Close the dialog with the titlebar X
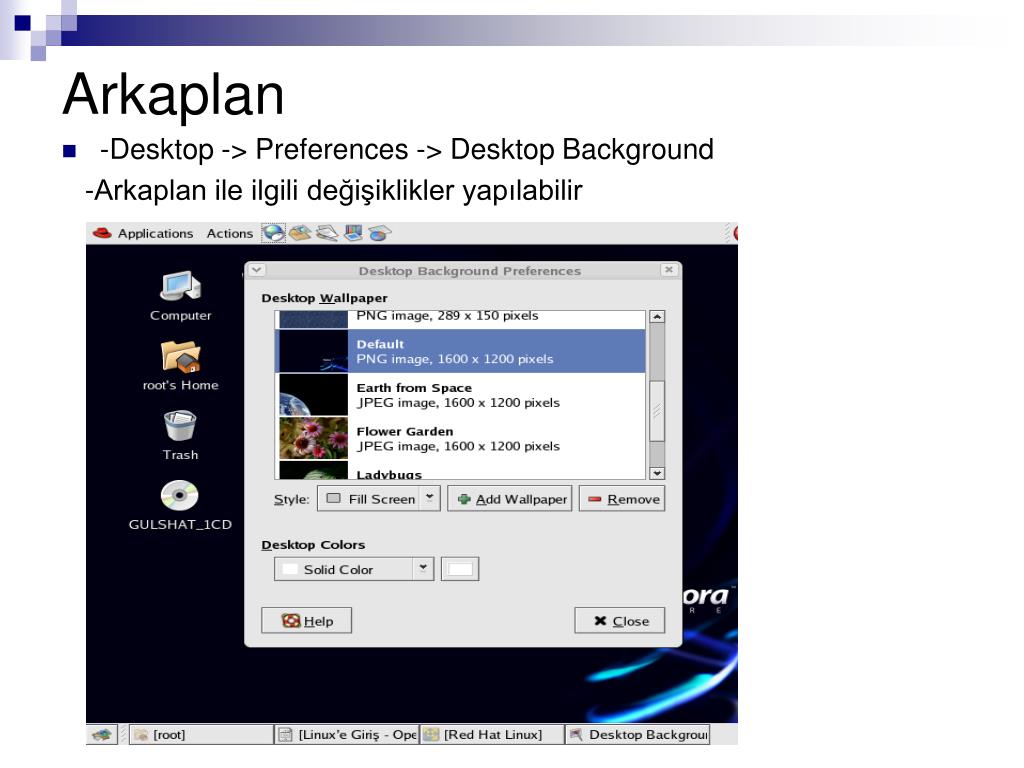Image resolution: width=1024 pixels, height=768 pixels. click(669, 270)
